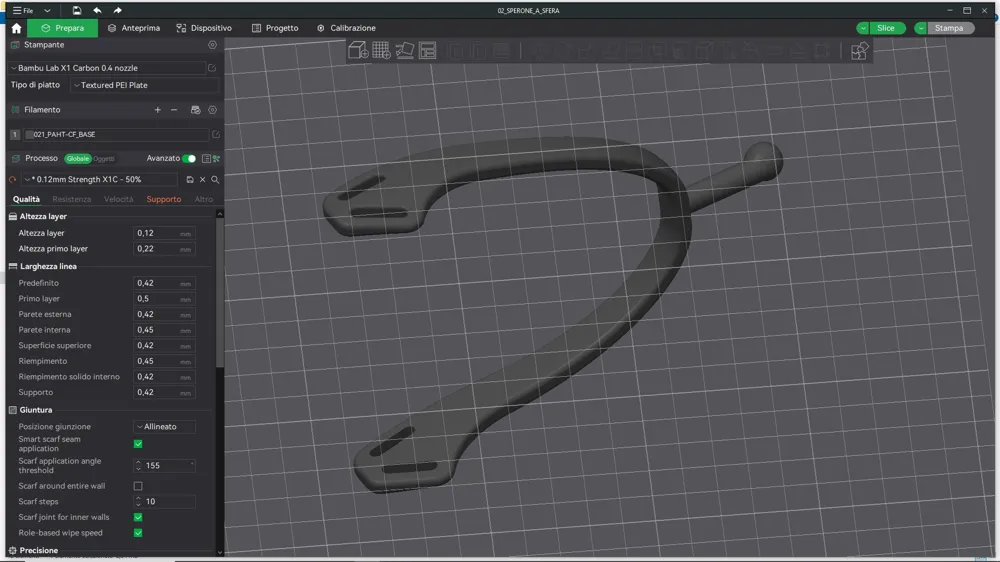Click the home icon
Viewport: 1000px width, 562px height.
pos(17,28)
